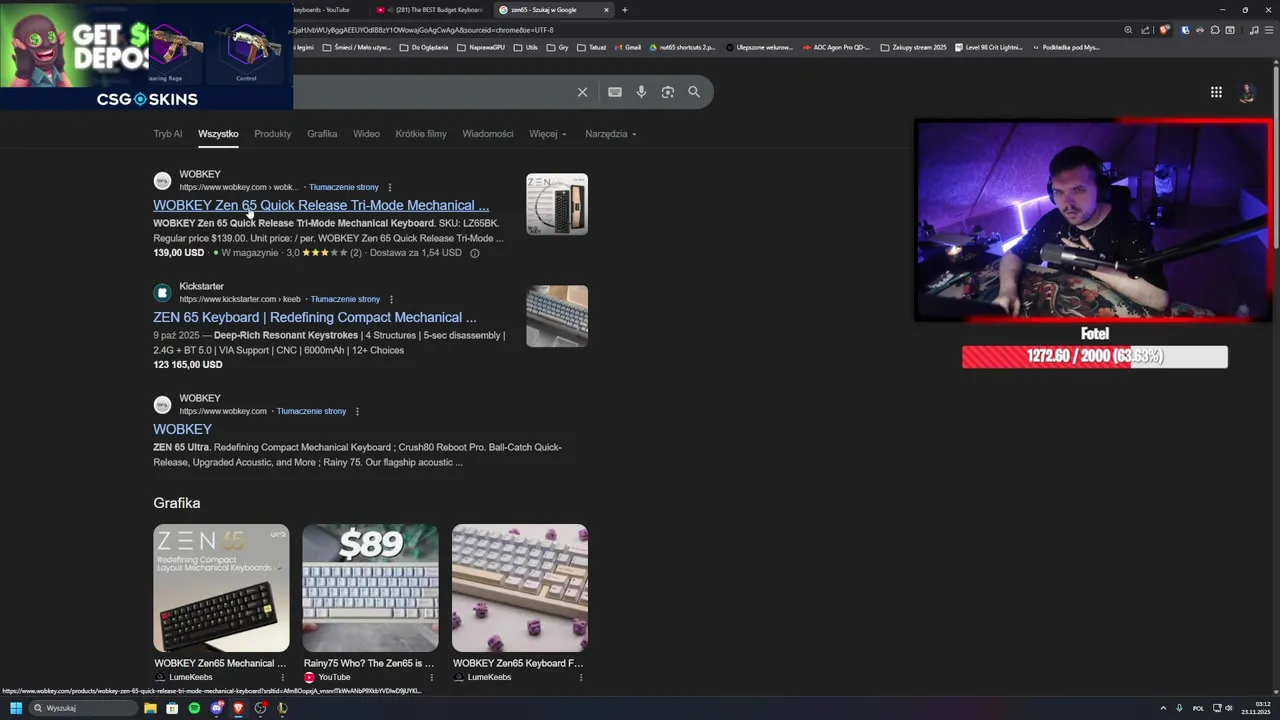The height and width of the screenshot is (720, 1280).
Task: Click the magnifier search button
Action: point(694,92)
